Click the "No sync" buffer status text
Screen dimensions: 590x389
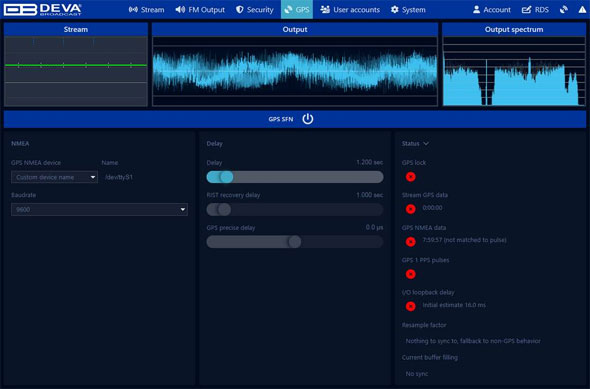(x=417, y=374)
